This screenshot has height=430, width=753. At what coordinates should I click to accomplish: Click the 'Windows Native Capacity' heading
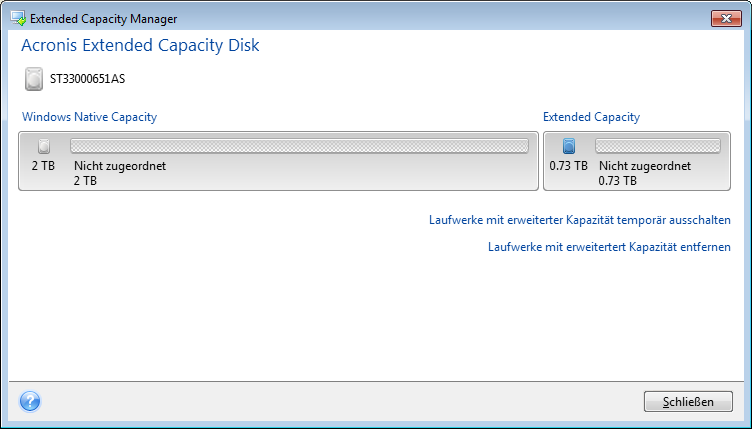tap(88, 117)
